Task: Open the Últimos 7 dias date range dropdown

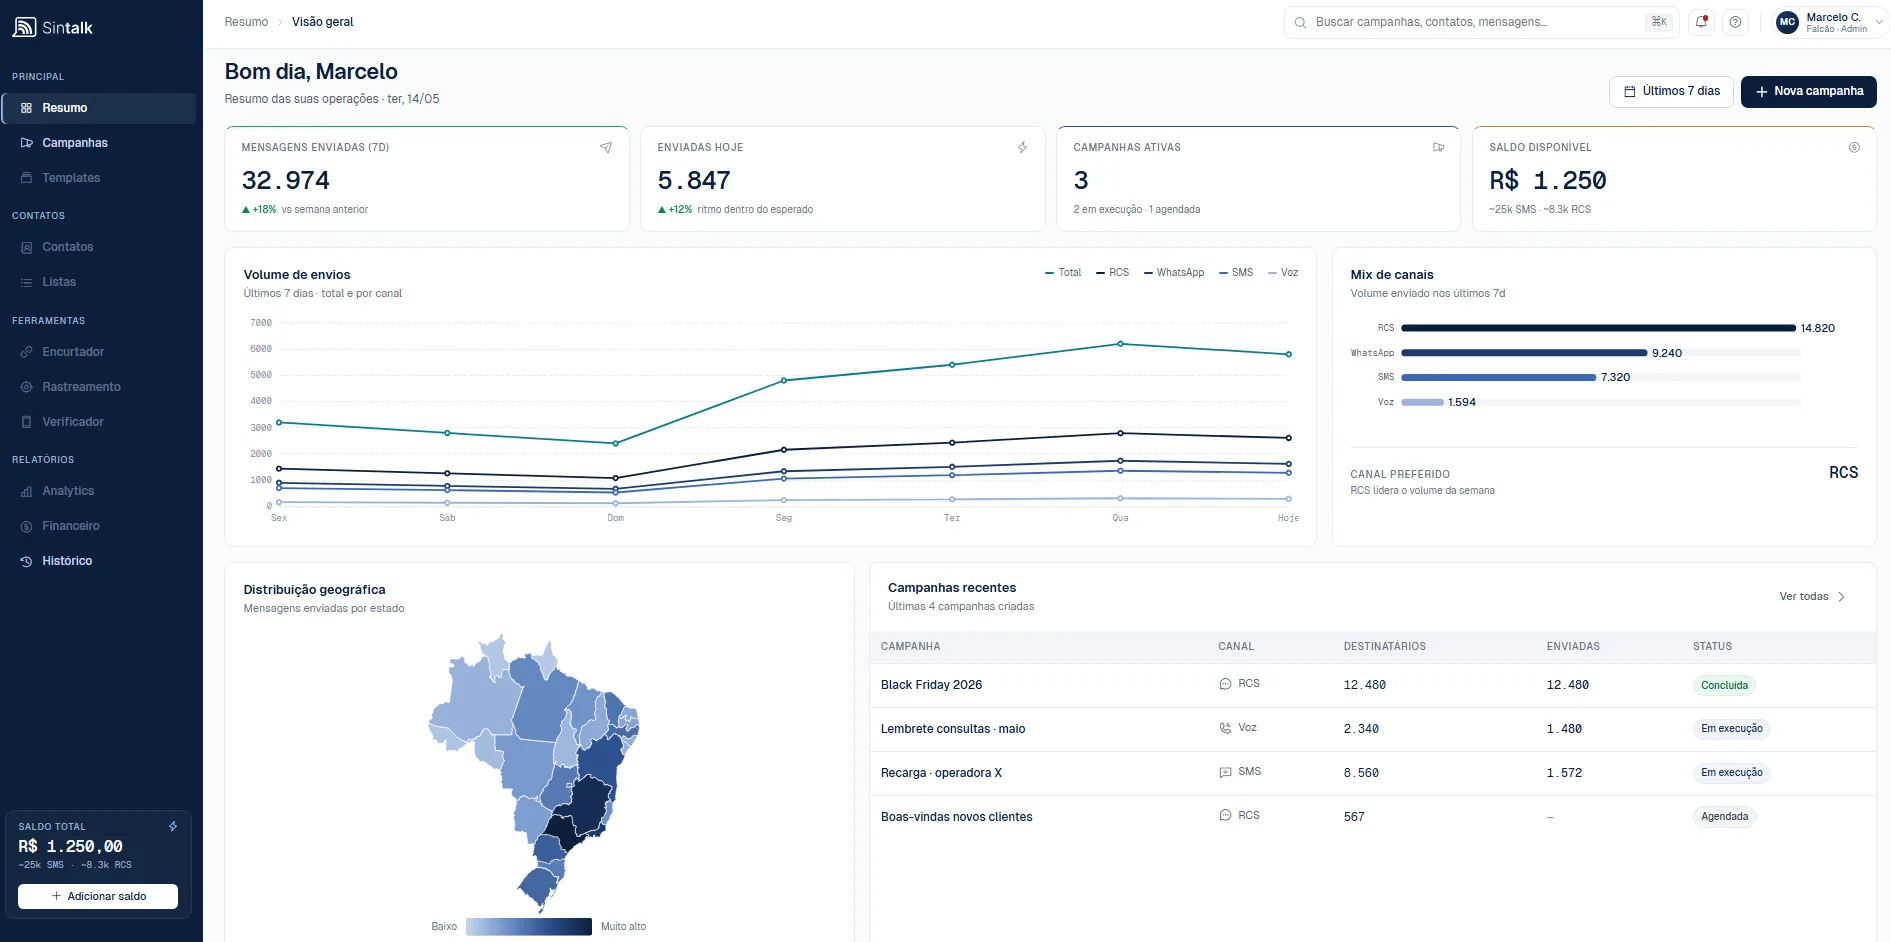Action: tap(1671, 91)
